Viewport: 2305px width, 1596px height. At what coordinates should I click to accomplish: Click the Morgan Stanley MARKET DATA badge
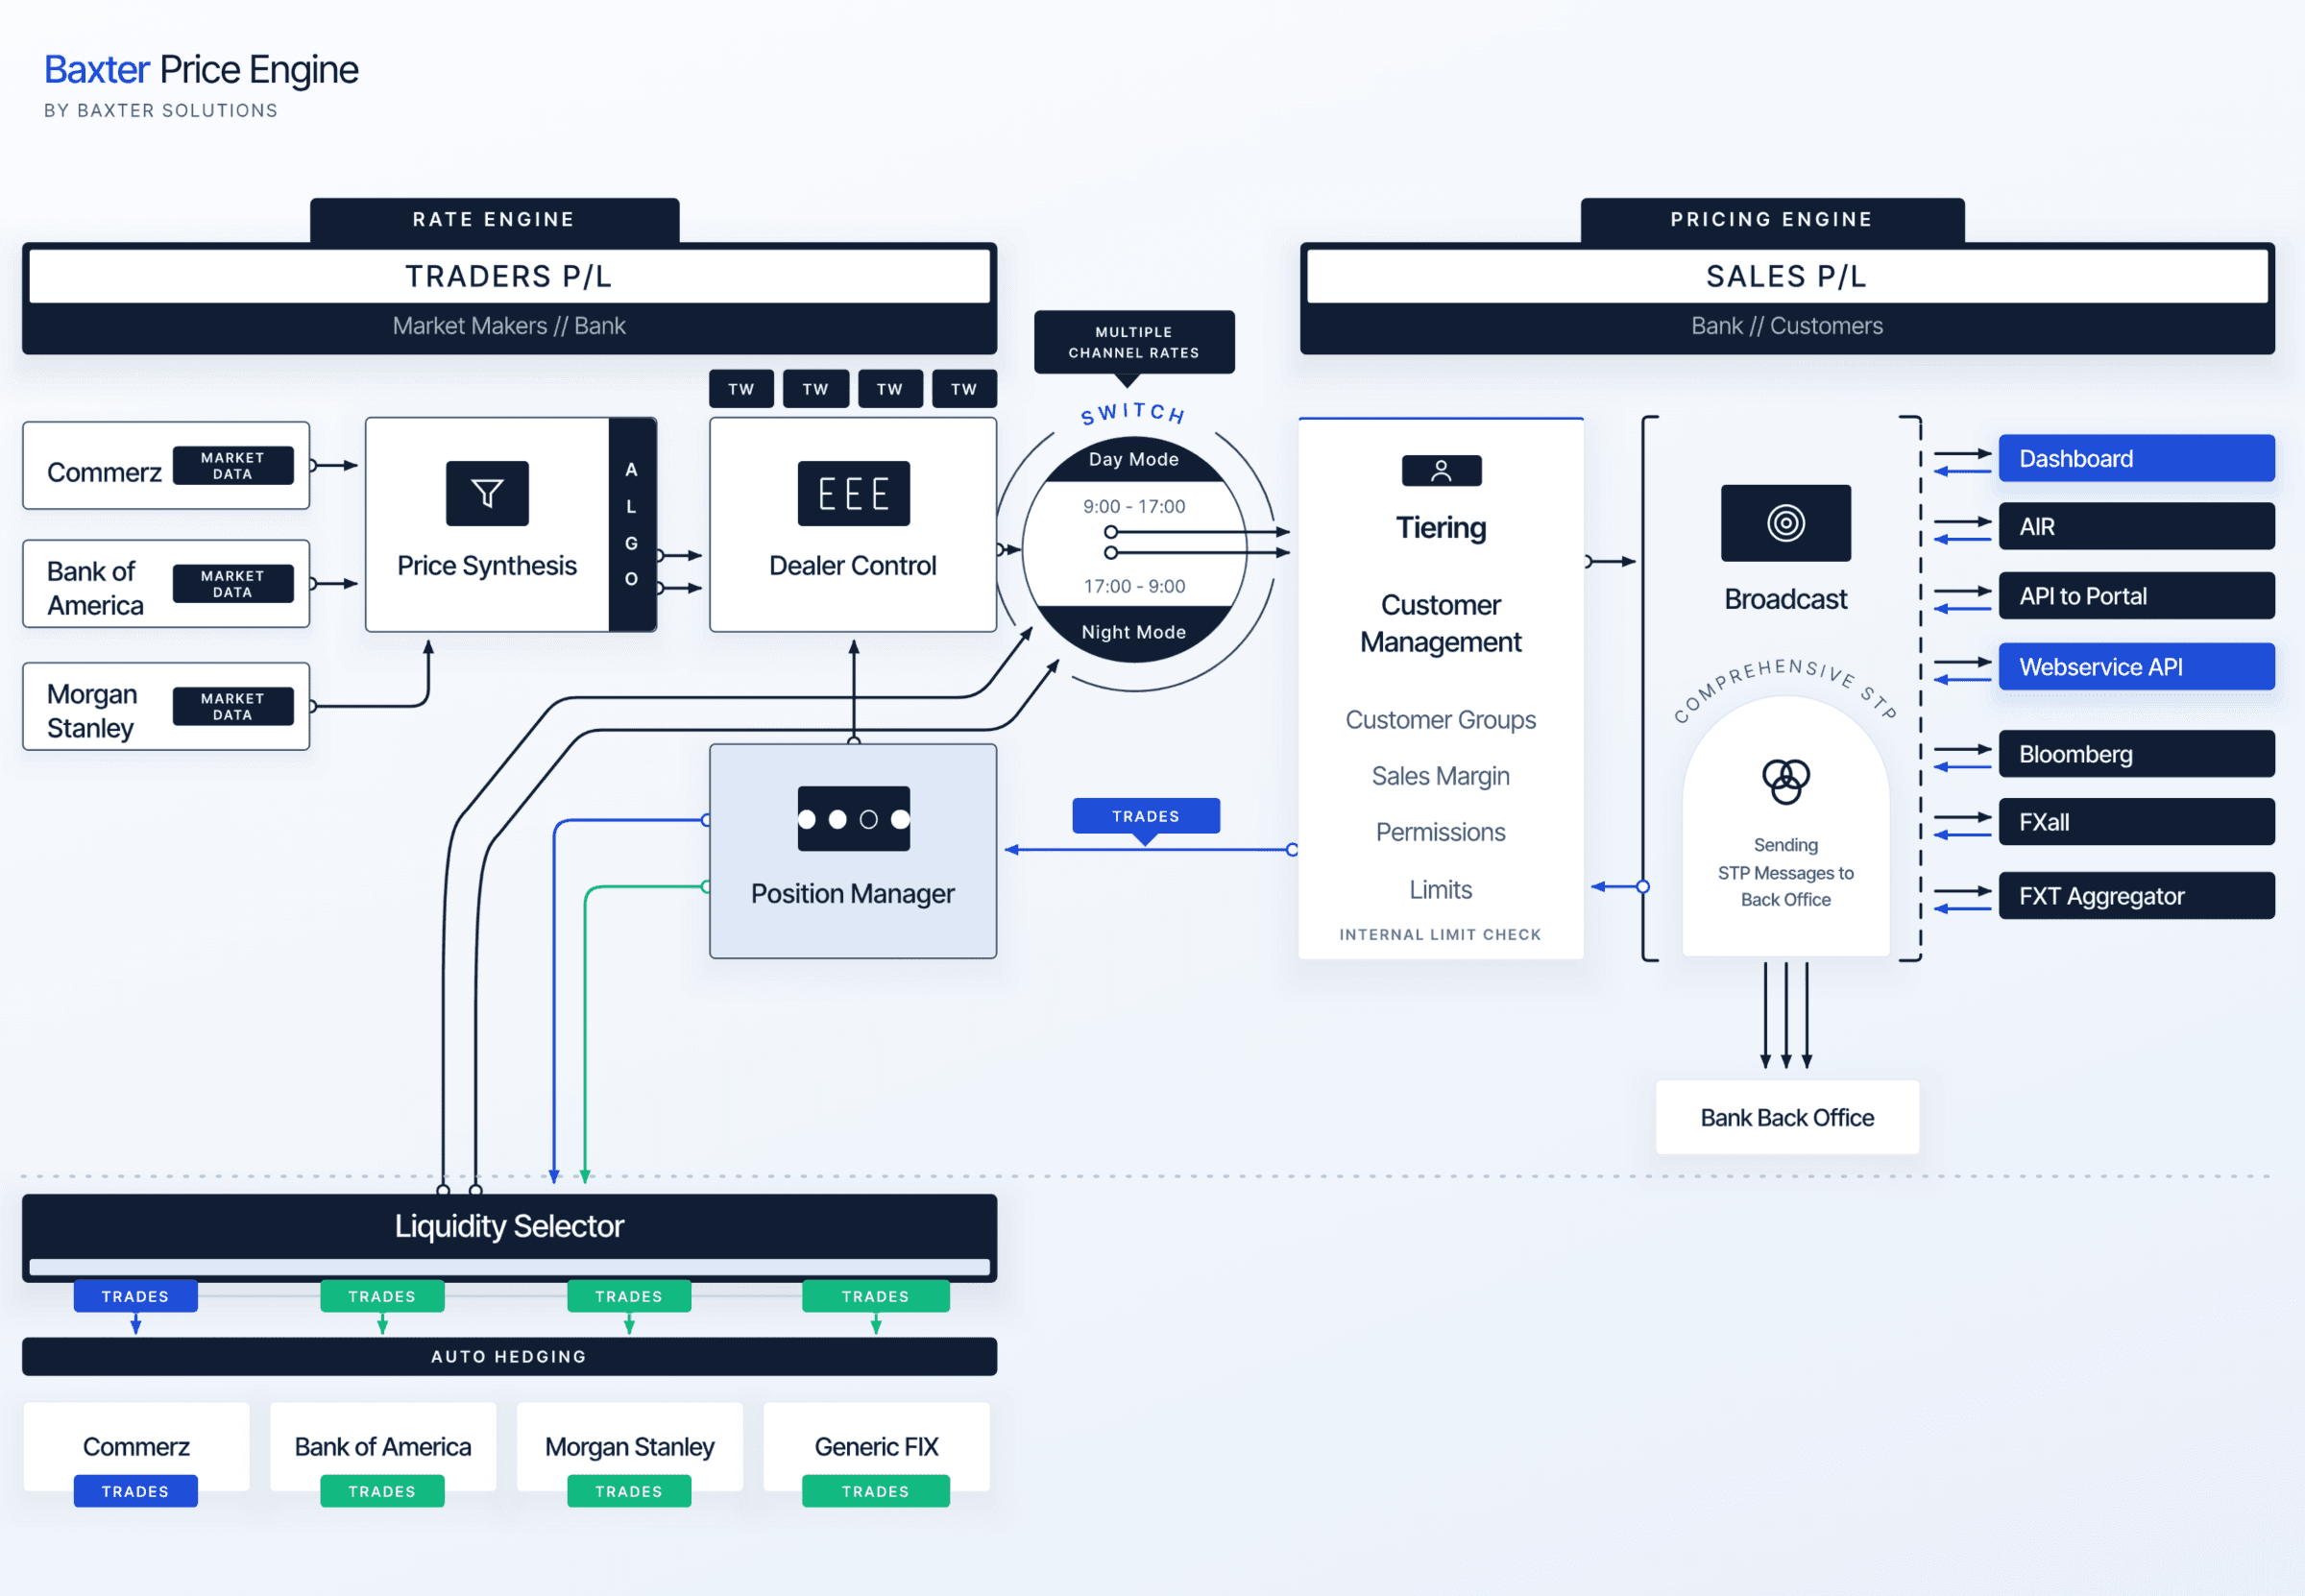click(x=233, y=706)
